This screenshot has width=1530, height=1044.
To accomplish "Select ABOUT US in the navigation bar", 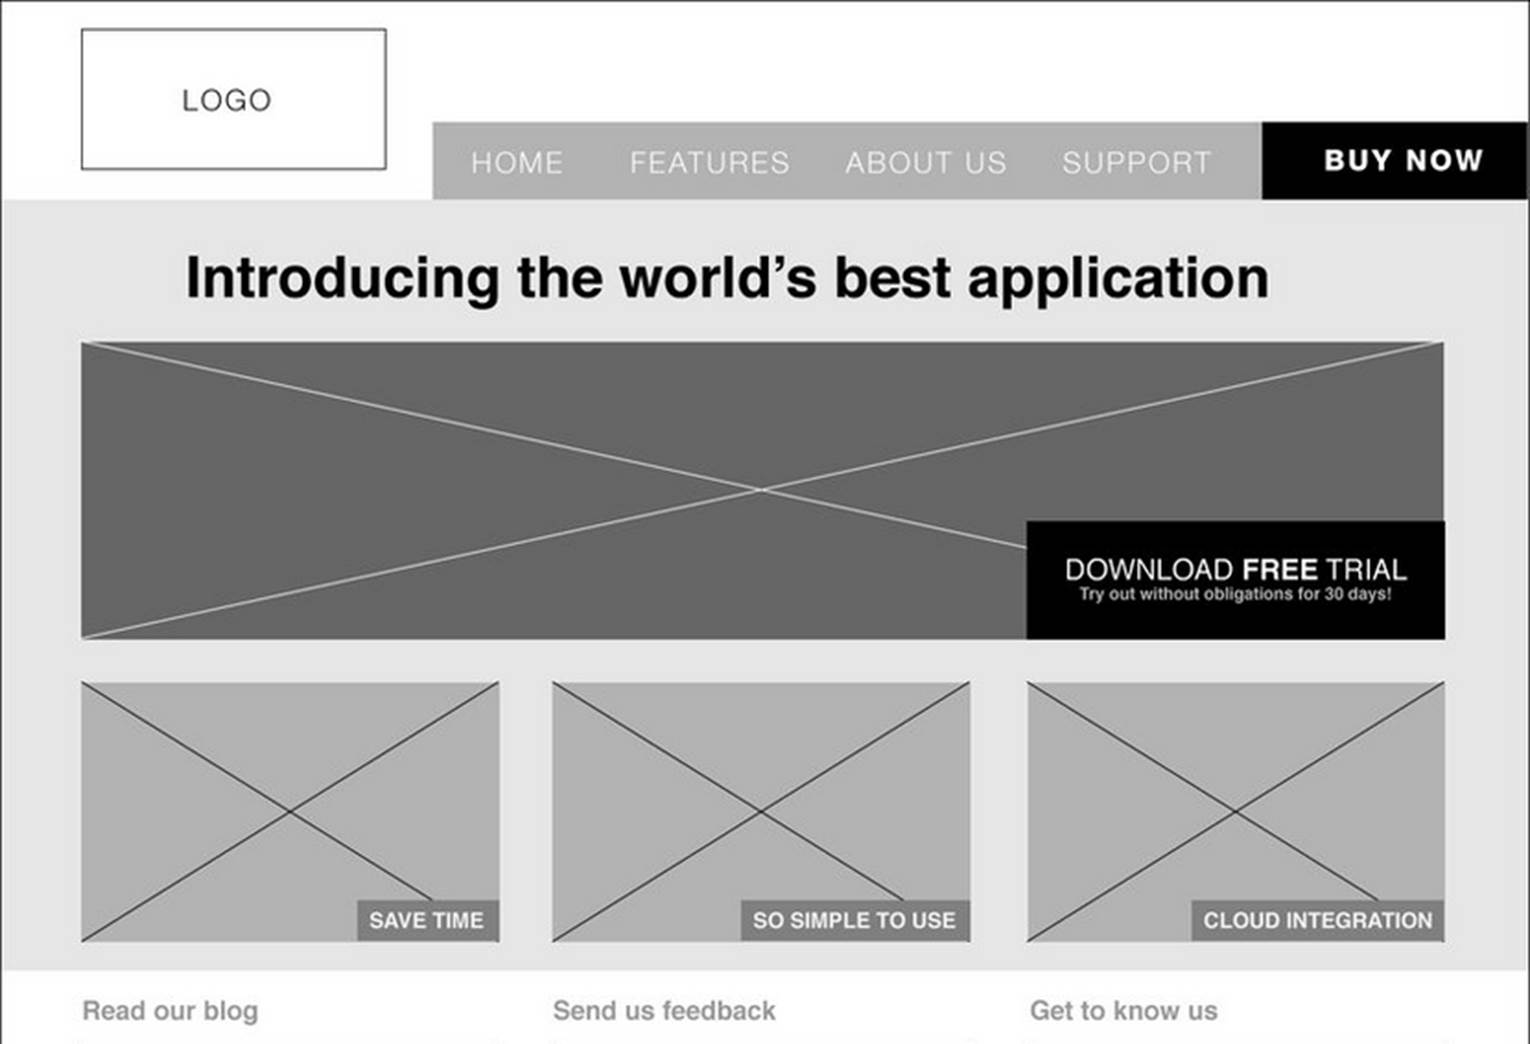I will click(x=925, y=162).
